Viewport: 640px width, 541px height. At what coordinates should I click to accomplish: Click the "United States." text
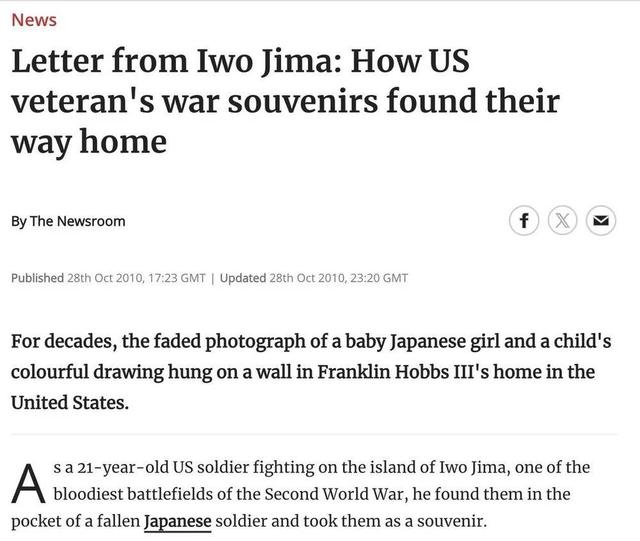[x=70, y=403]
